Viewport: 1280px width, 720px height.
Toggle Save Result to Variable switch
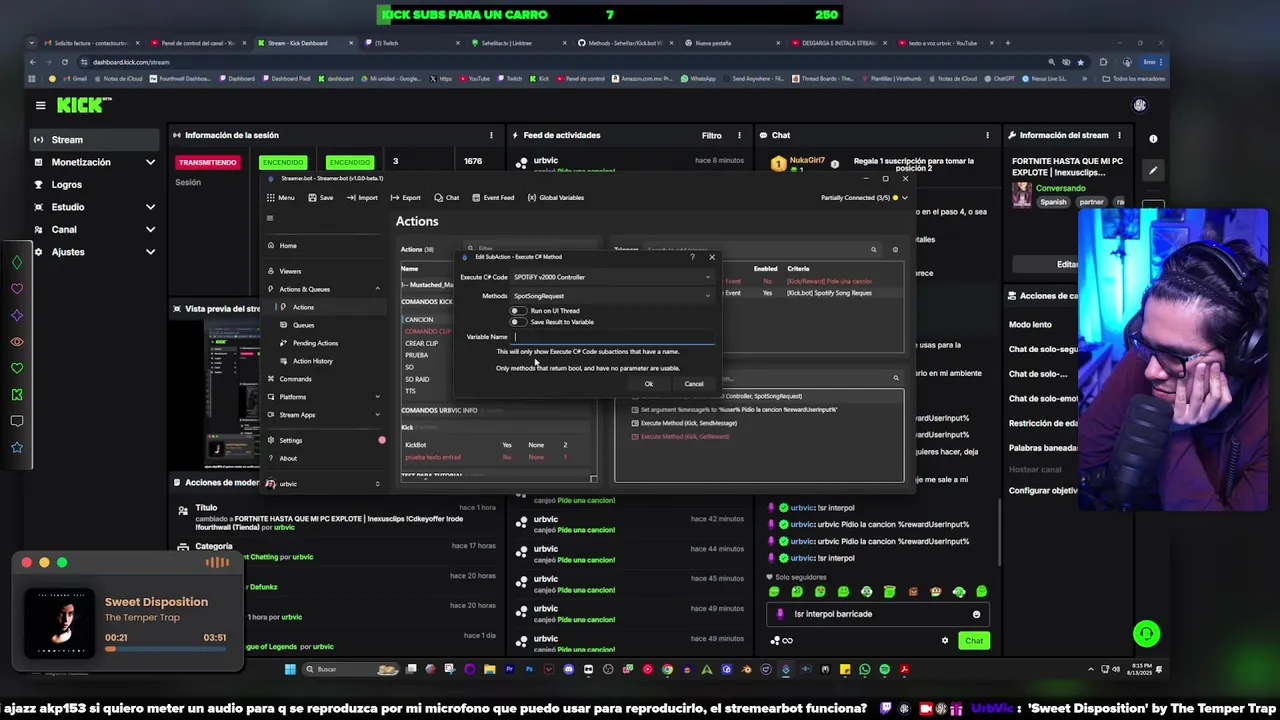518,322
